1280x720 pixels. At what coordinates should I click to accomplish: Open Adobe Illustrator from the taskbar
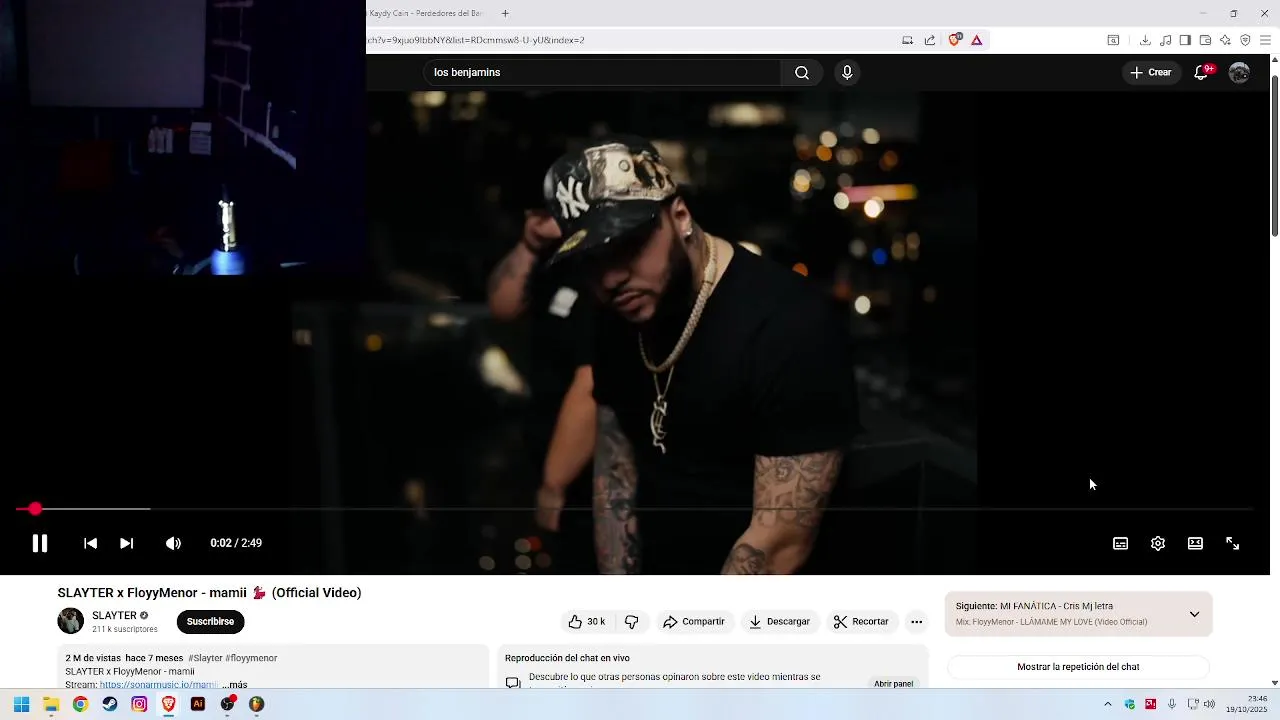198,704
